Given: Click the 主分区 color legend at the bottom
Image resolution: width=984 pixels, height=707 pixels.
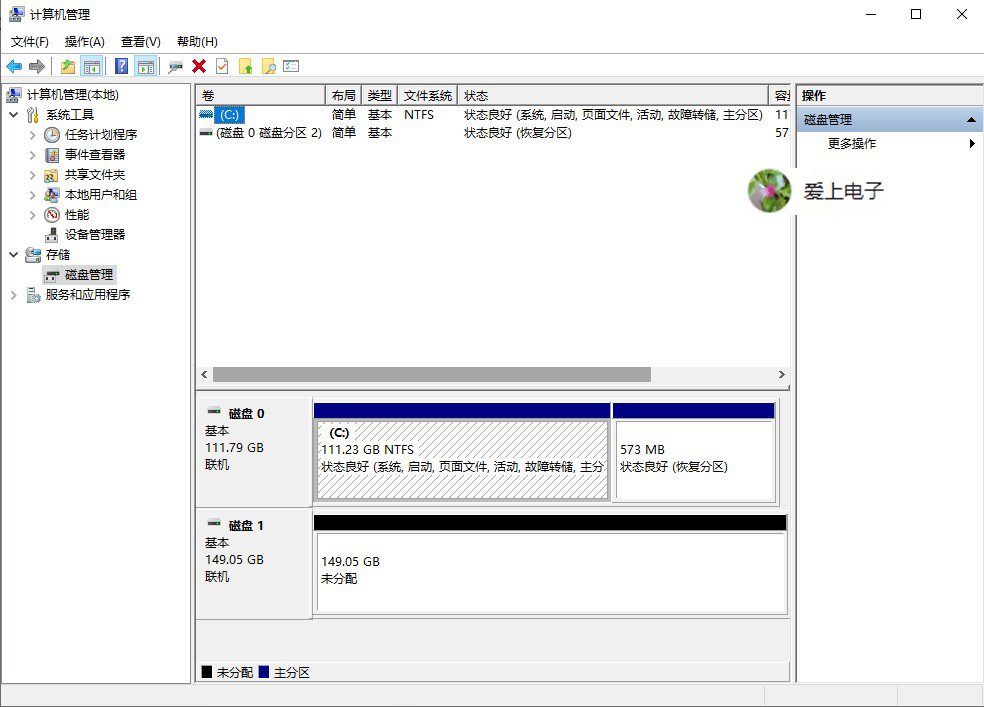Looking at the screenshot, I should coord(286,672).
